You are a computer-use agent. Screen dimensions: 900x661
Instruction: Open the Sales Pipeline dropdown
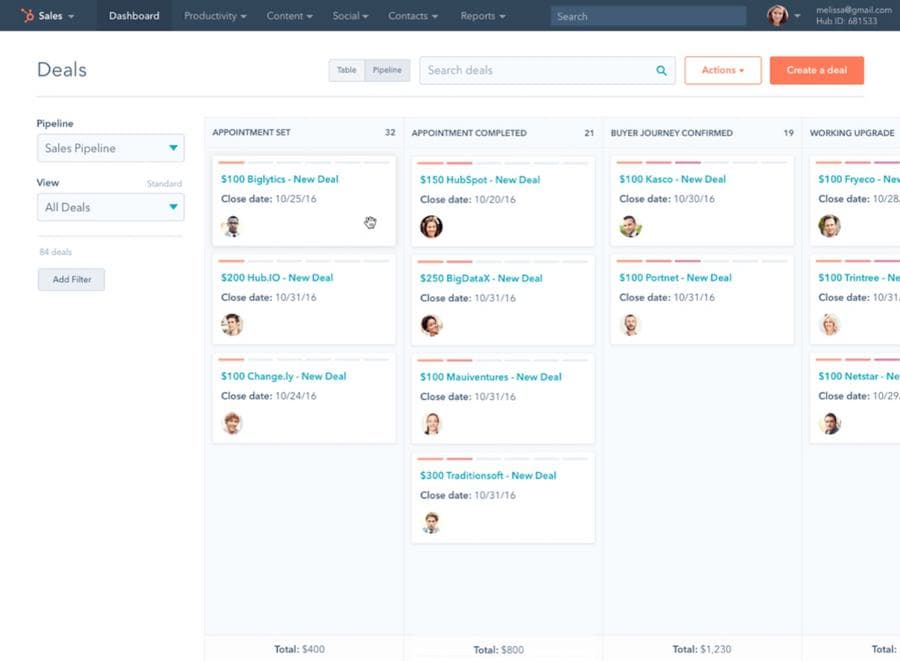[x=111, y=148]
